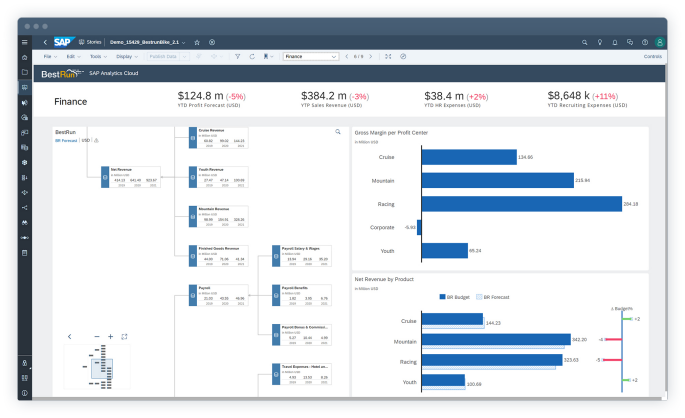Zoom in with the plus icon on tree
The image size is (685, 418).
point(110,337)
